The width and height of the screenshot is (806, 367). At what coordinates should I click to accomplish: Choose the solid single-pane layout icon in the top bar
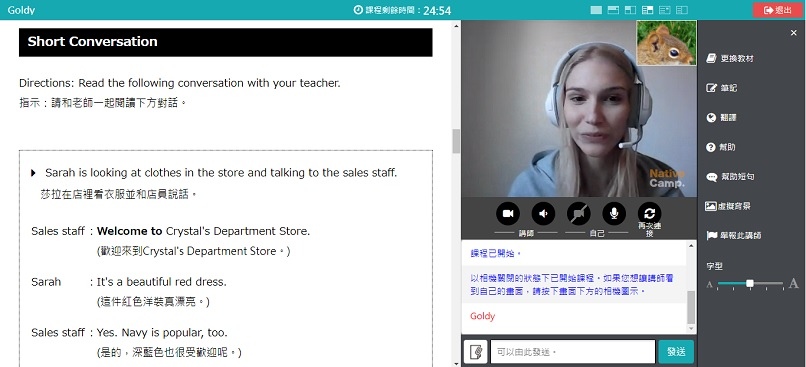[x=596, y=10]
